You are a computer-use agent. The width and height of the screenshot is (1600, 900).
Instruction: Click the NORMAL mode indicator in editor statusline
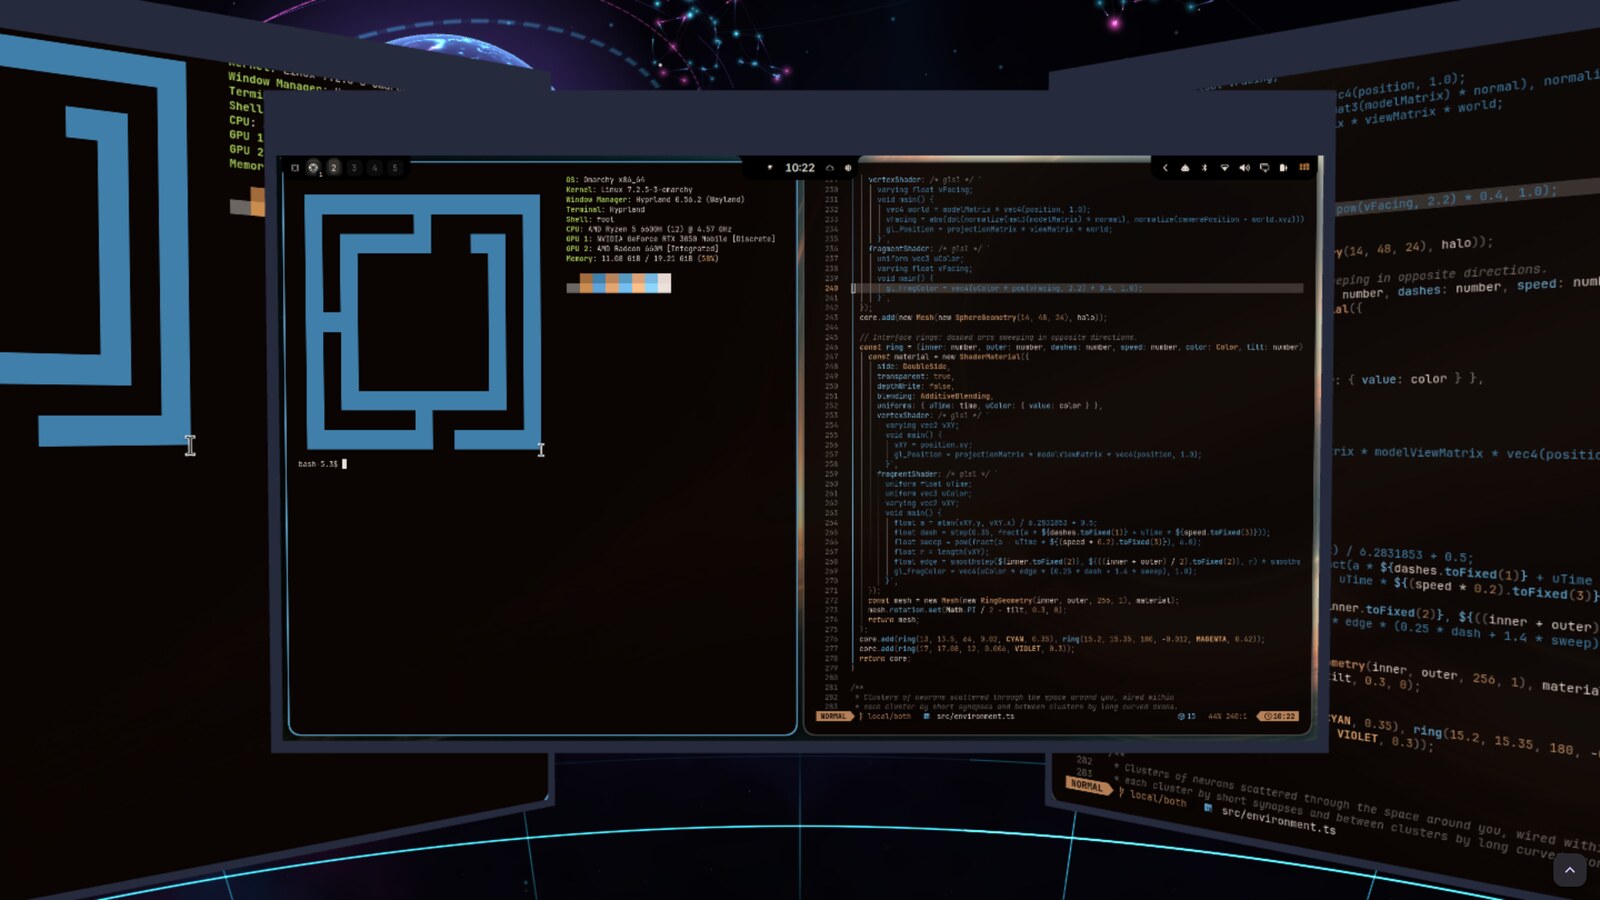[833, 716]
